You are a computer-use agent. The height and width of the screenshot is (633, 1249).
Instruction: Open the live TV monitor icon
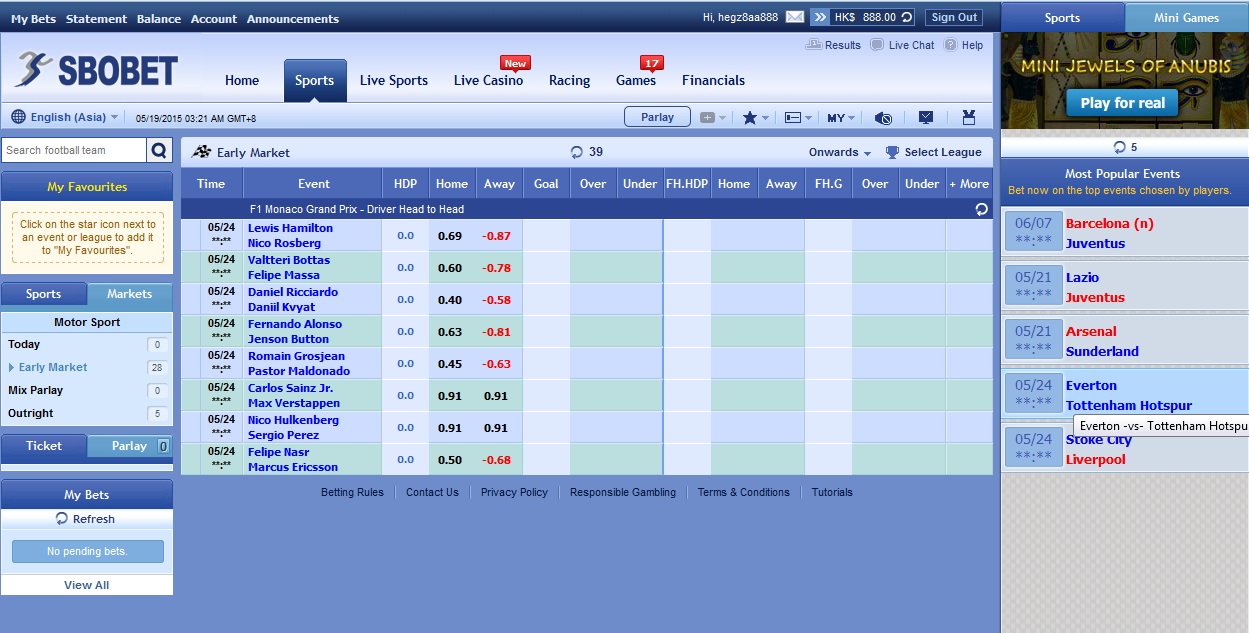(x=926, y=117)
